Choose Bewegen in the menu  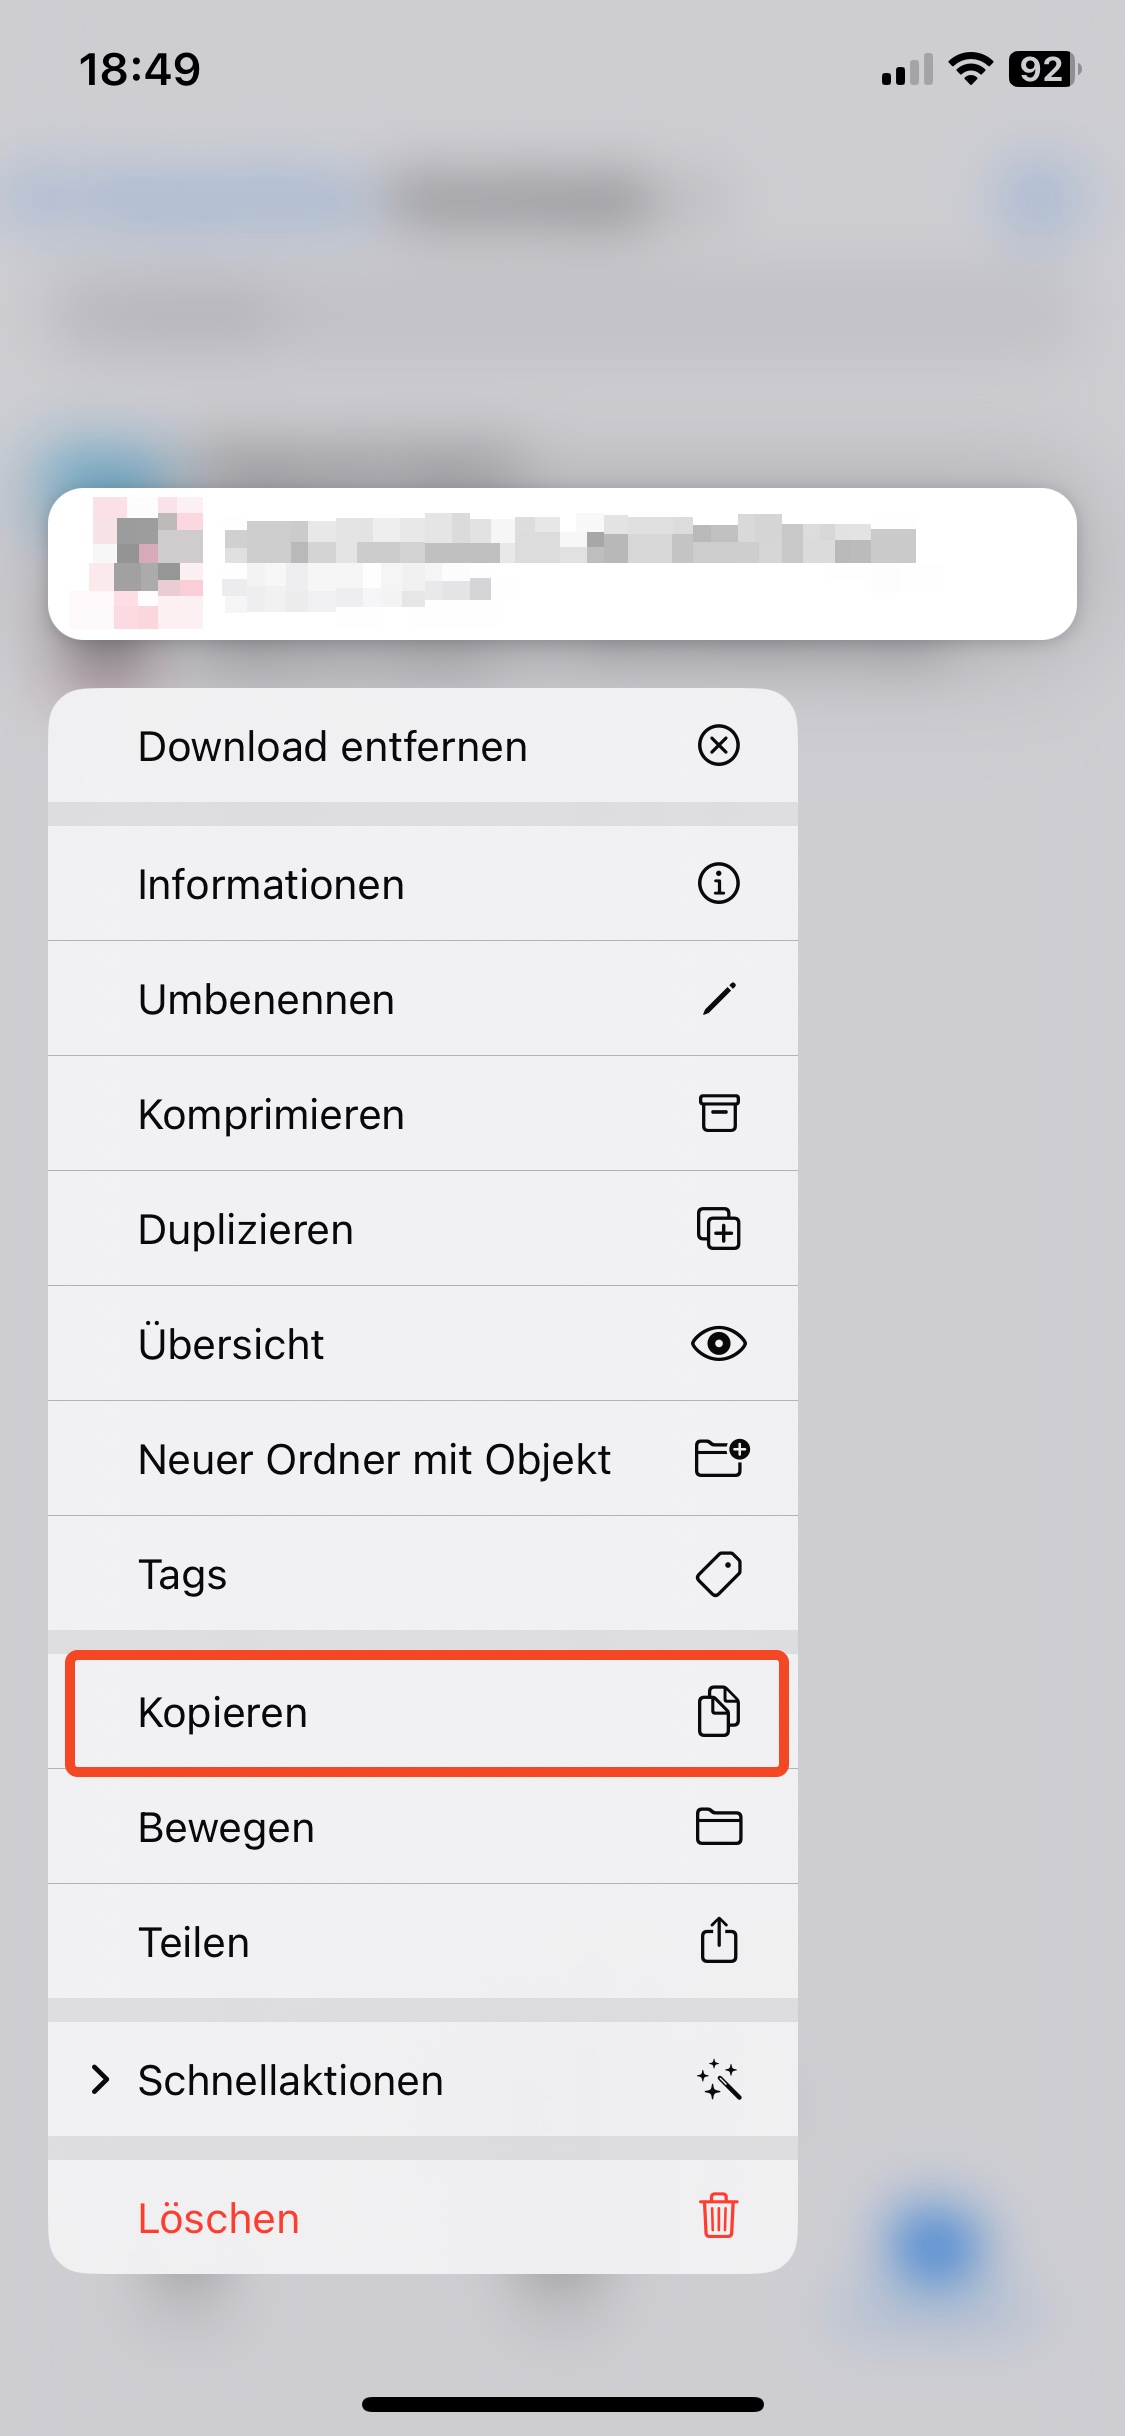tap(227, 1828)
